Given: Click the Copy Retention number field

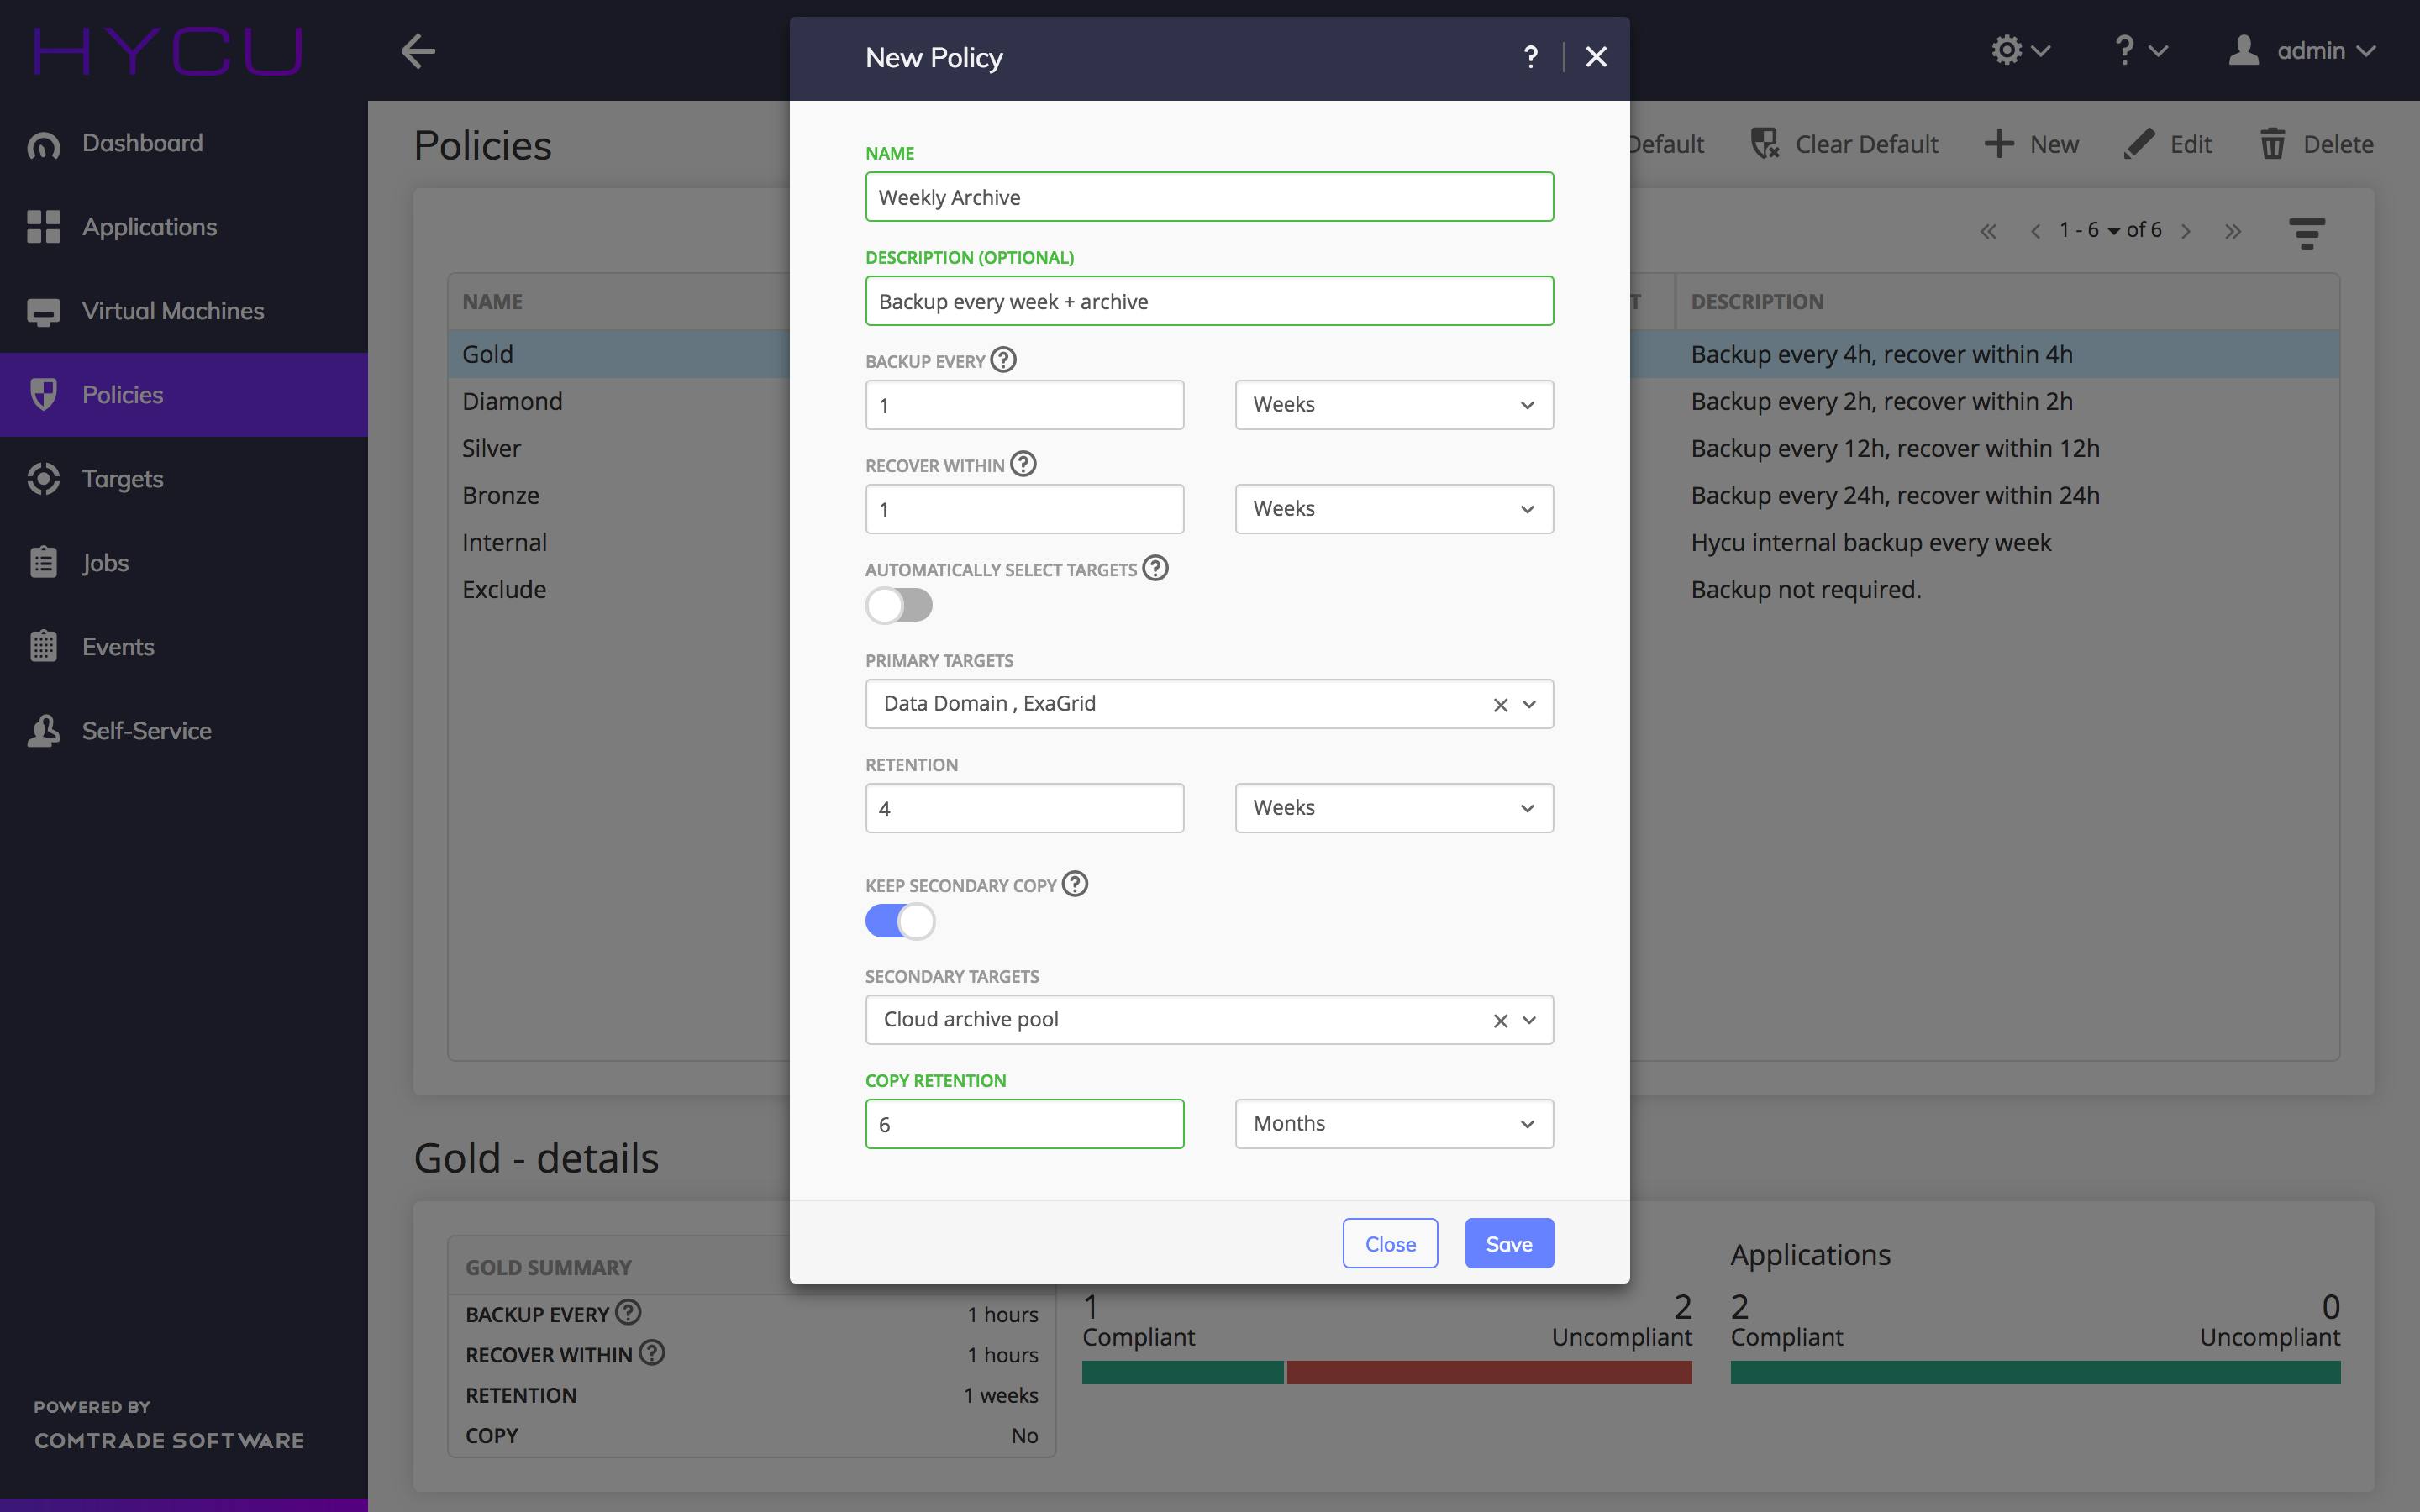Looking at the screenshot, I should coord(1024,1124).
